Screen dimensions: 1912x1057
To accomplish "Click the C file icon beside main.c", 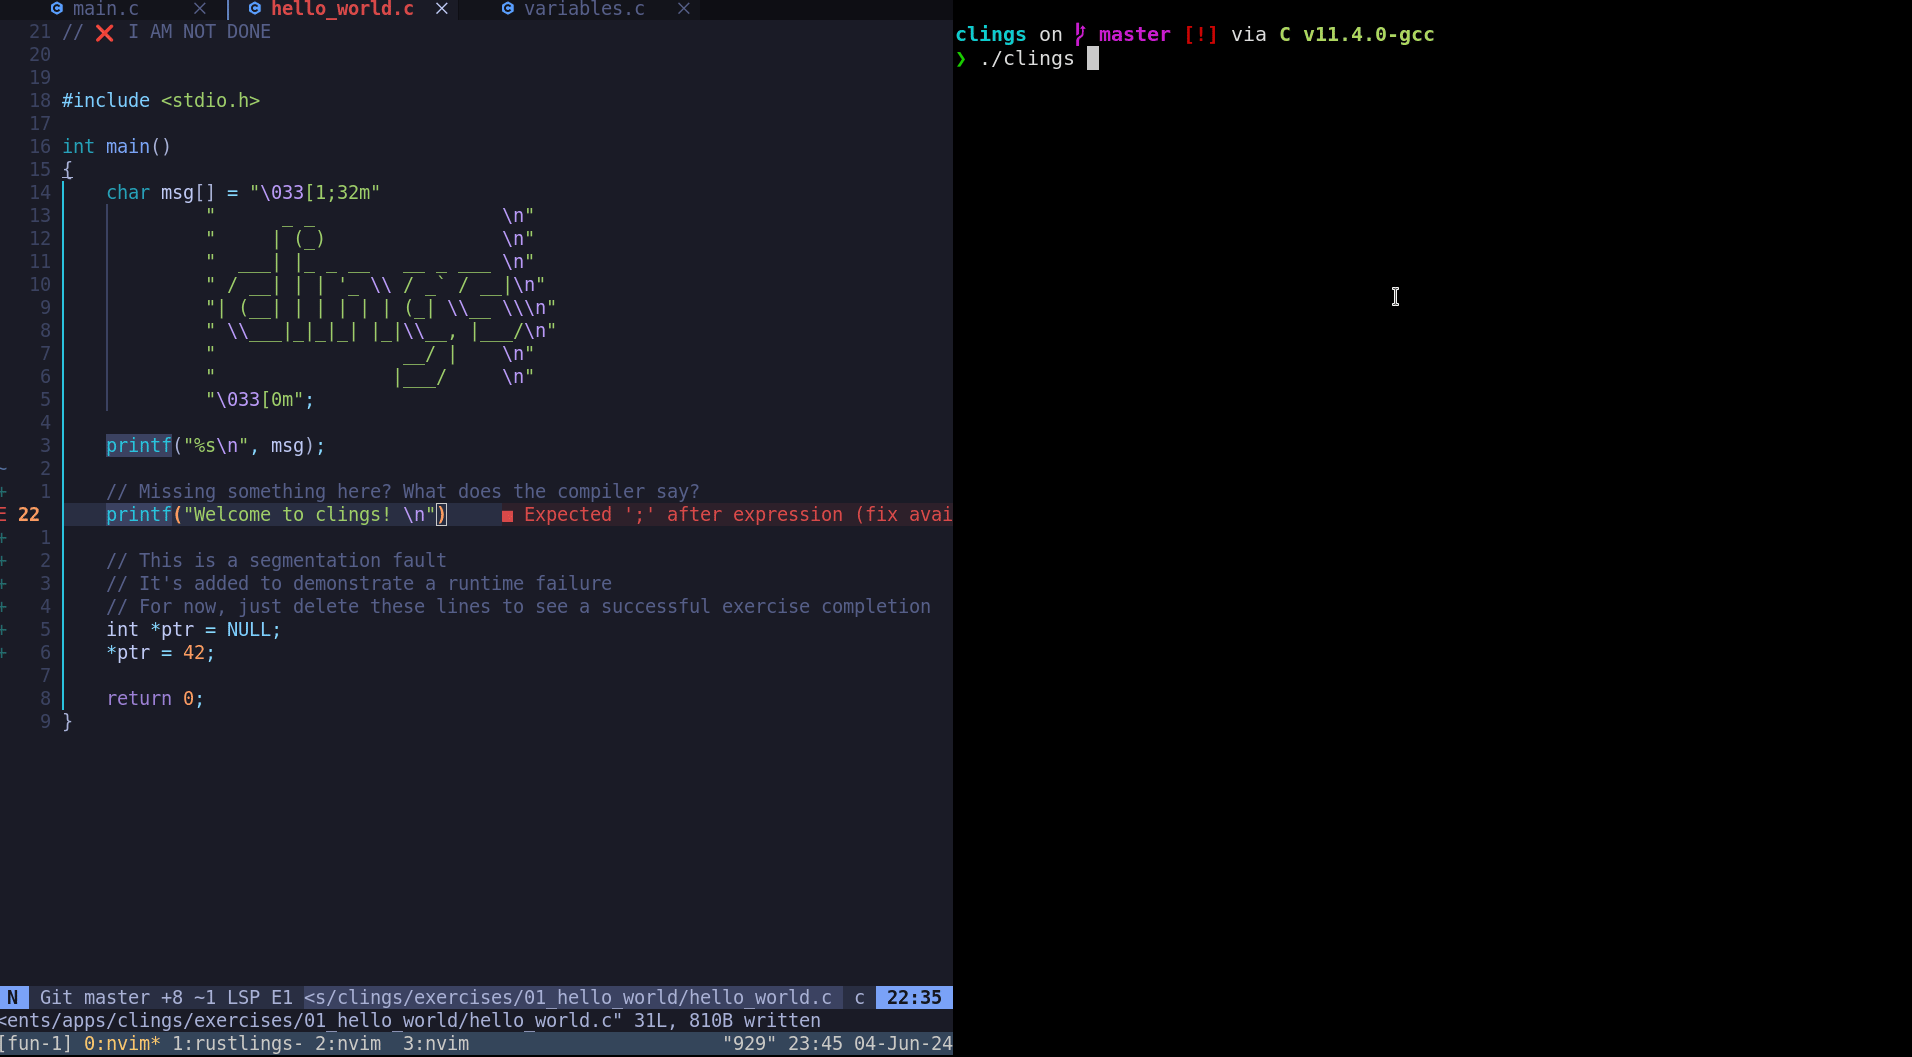I will tap(57, 9).
